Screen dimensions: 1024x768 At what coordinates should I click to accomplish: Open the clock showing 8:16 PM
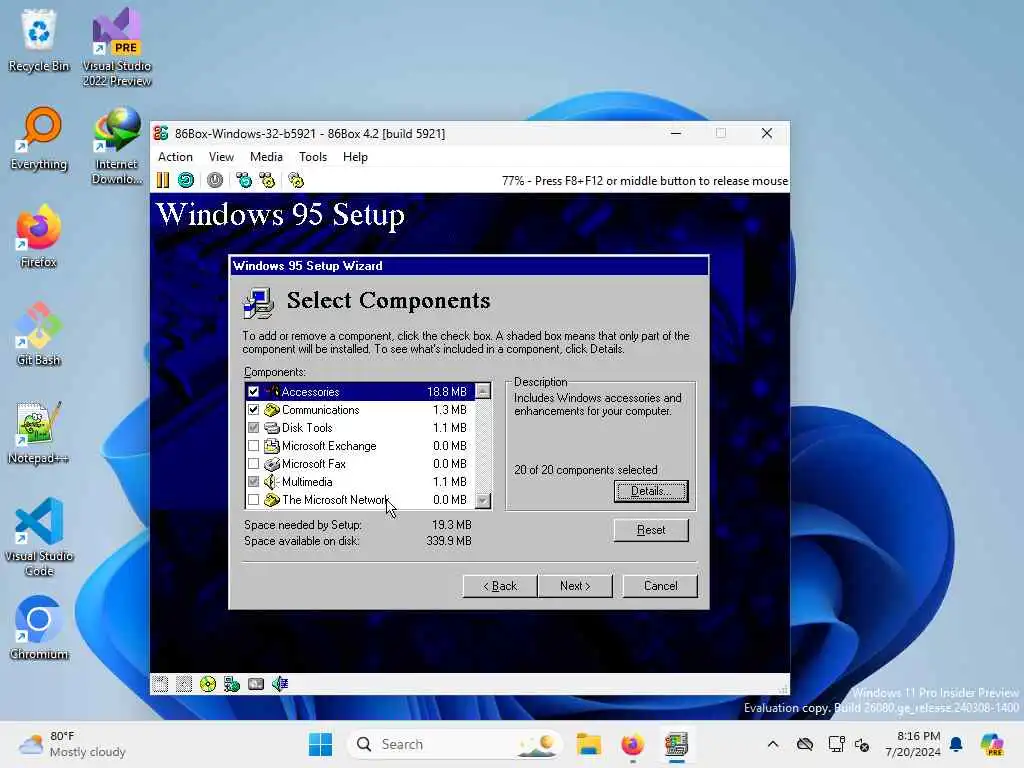(913, 744)
